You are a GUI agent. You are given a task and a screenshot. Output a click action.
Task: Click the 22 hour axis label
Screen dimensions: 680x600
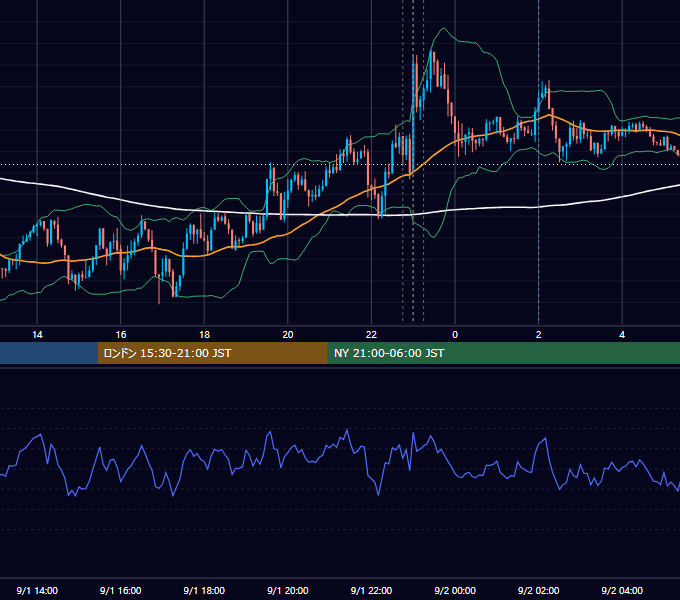pos(371,335)
